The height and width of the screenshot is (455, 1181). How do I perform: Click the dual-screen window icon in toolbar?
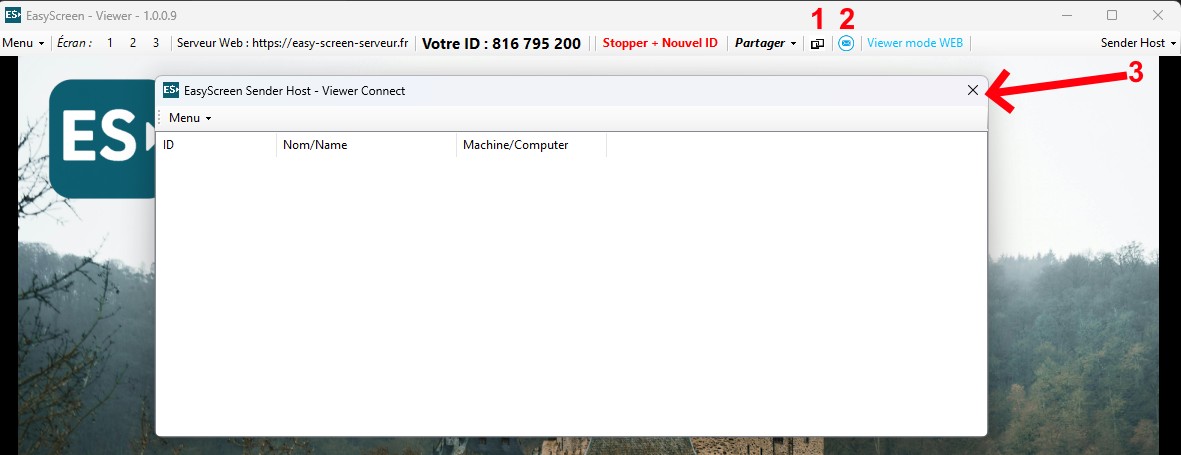point(817,44)
